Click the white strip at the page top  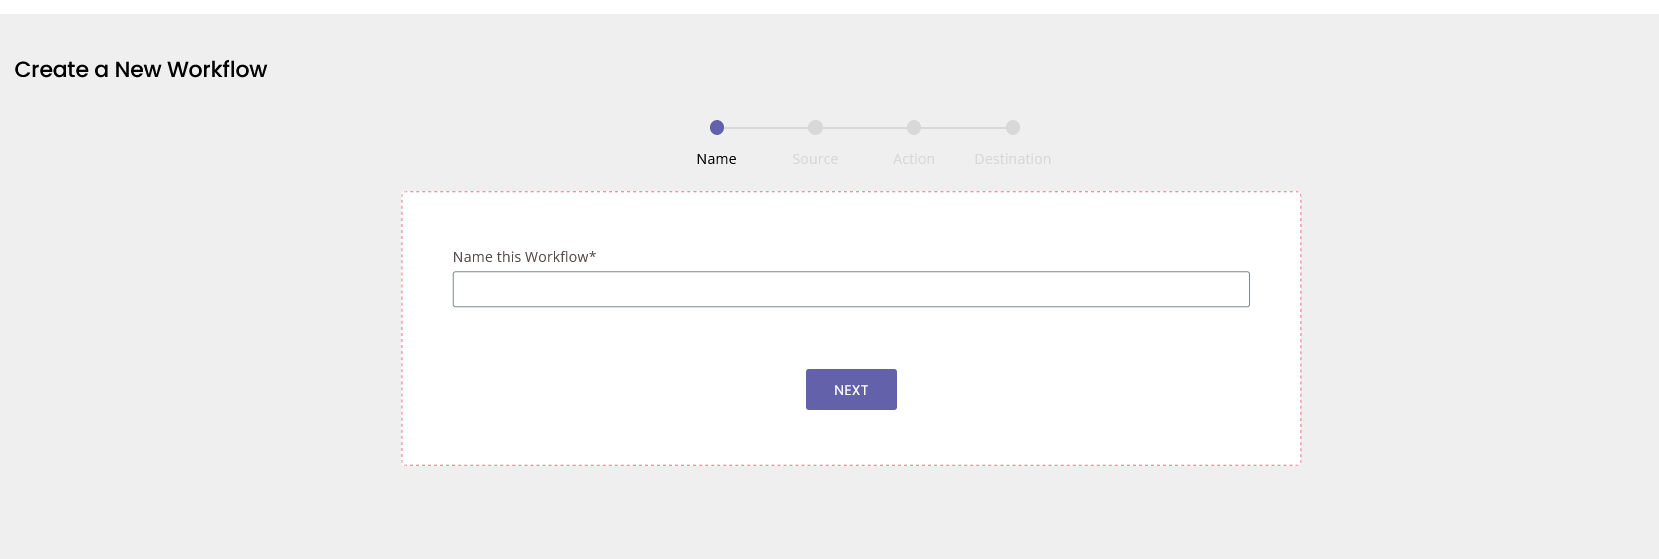[x=829, y=6]
